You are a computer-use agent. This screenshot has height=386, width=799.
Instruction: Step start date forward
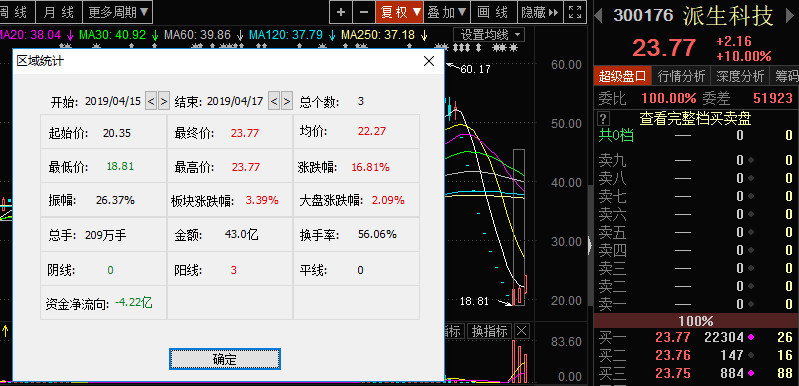pos(164,101)
